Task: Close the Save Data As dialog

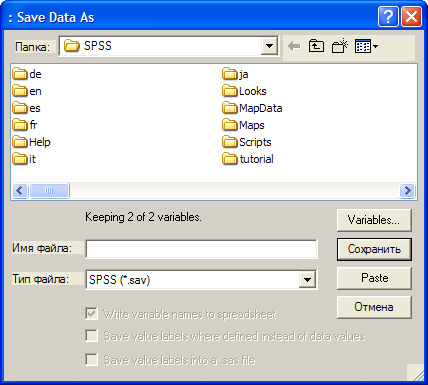Action: tap(411, 17)
